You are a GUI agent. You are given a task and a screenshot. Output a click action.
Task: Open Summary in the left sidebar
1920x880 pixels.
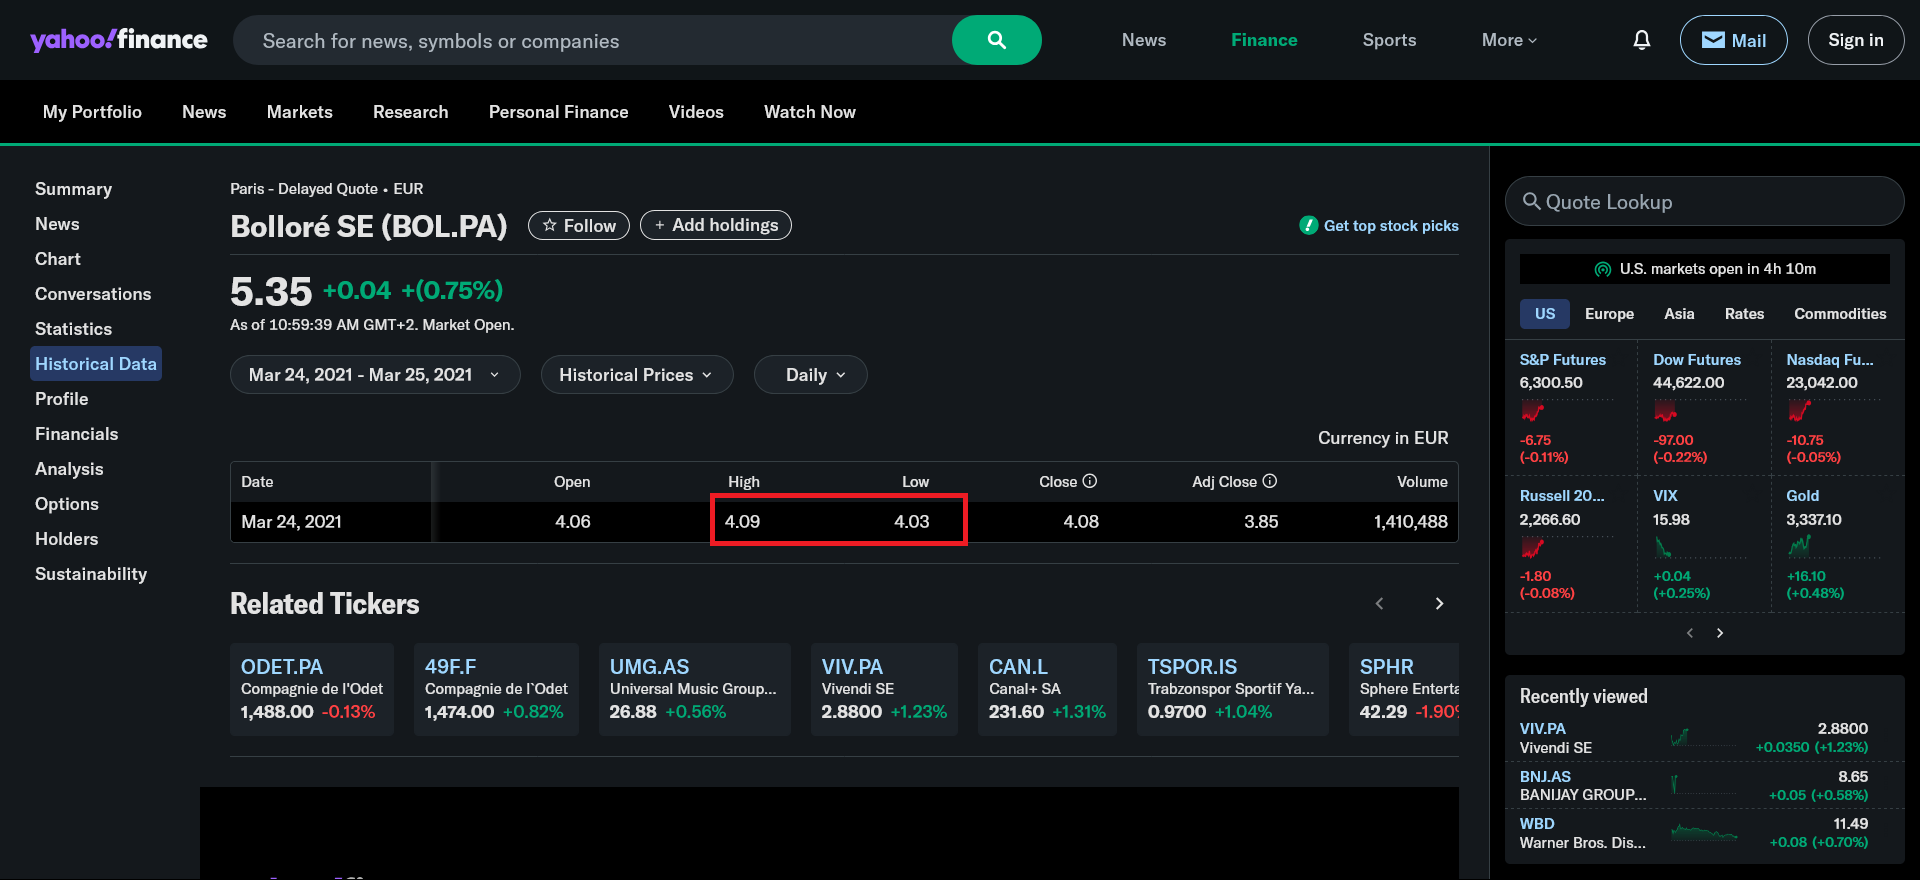point(73,189)
